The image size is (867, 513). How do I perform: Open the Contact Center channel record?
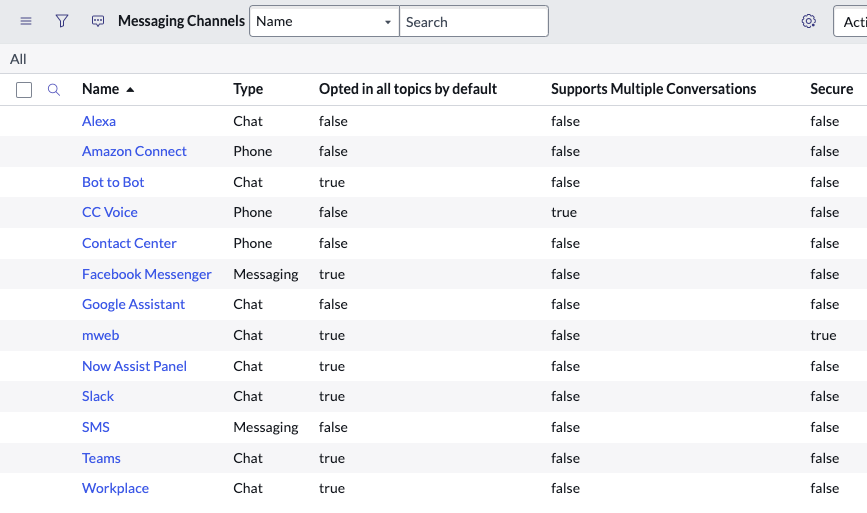coord(129,243)
